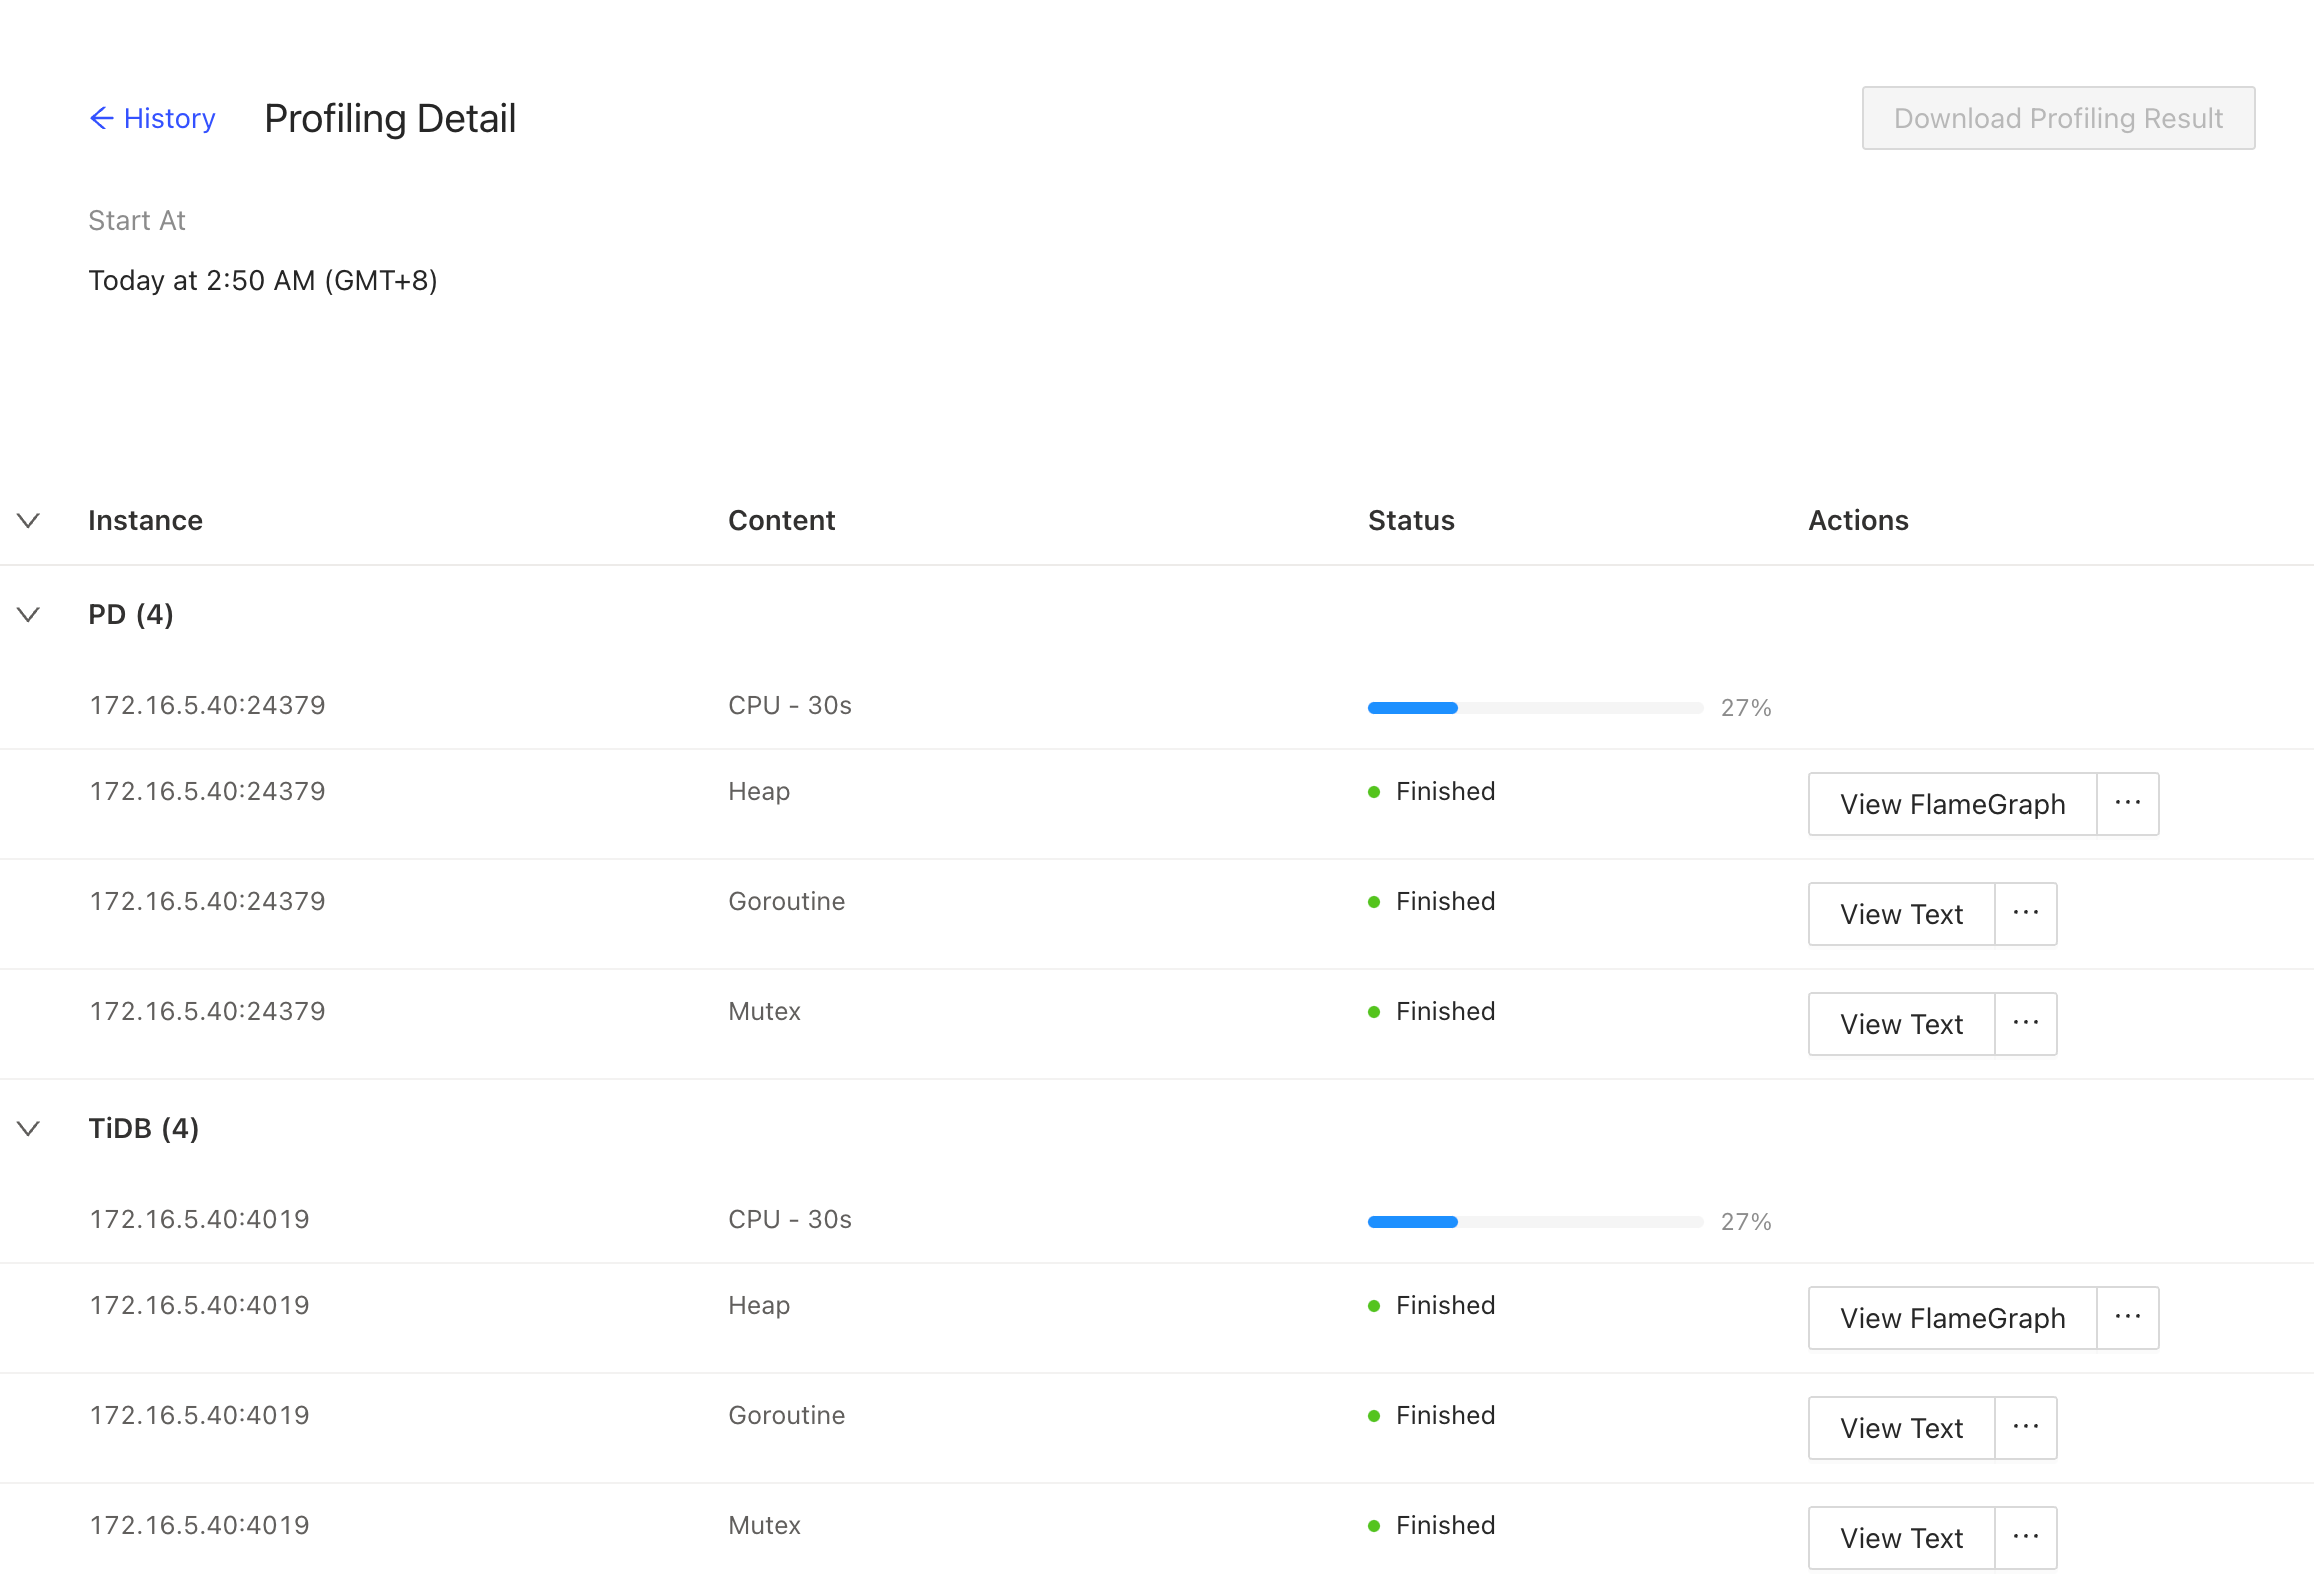Collapse all rows via header chevron
This screenshot has width=2314, height=1588.
click(x=29, y=520)
